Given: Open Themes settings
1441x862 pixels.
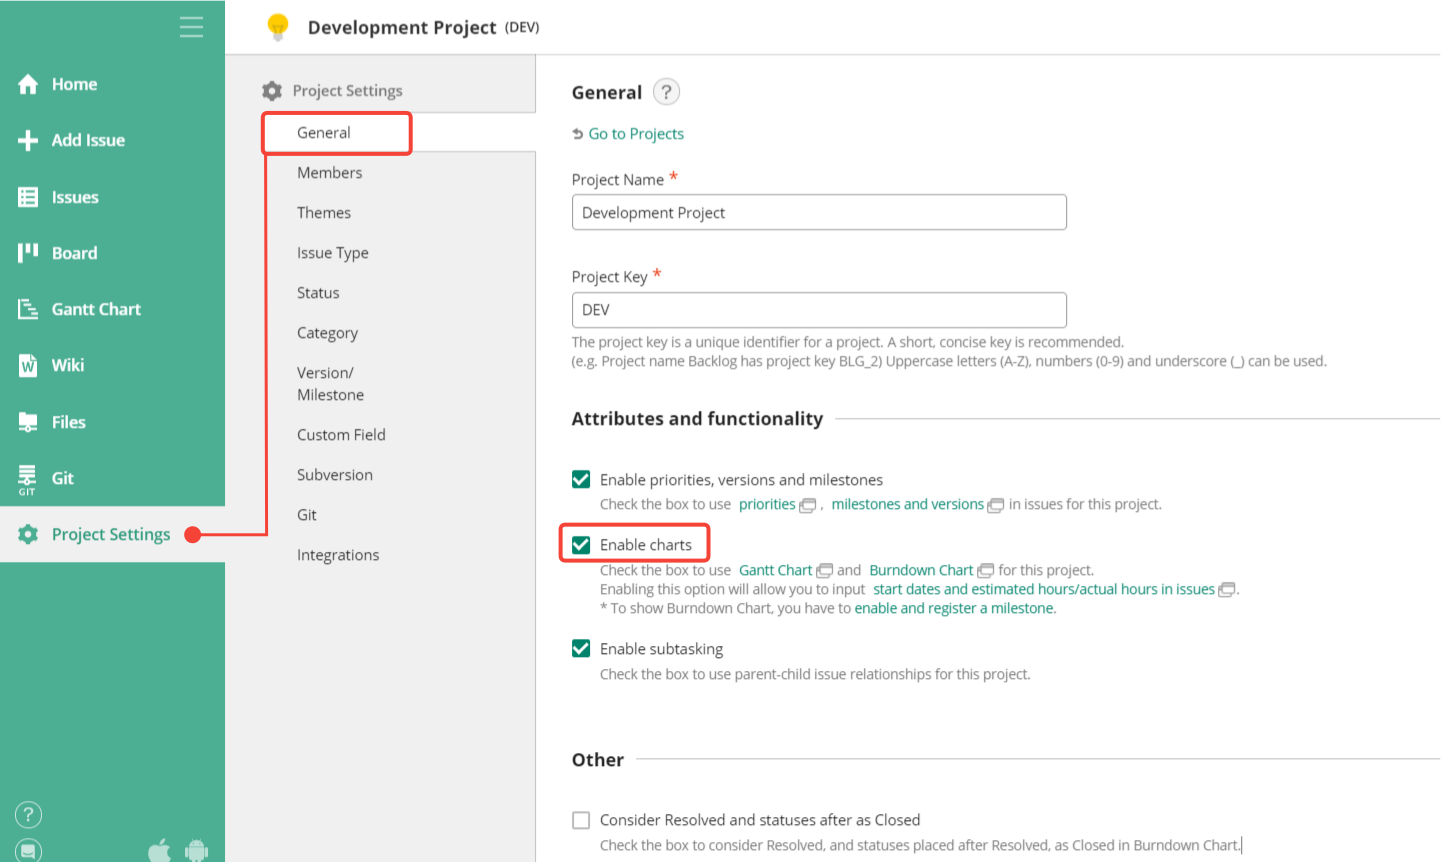Looking at the screenshot, I should (324, 213).
